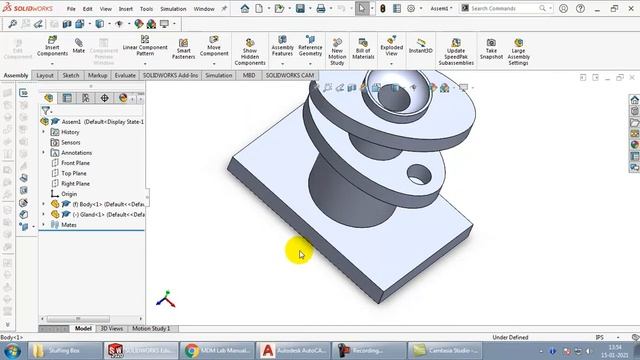Switch to the Evaluate tab
Screen dimensions: 640x360
pos(125,76)
